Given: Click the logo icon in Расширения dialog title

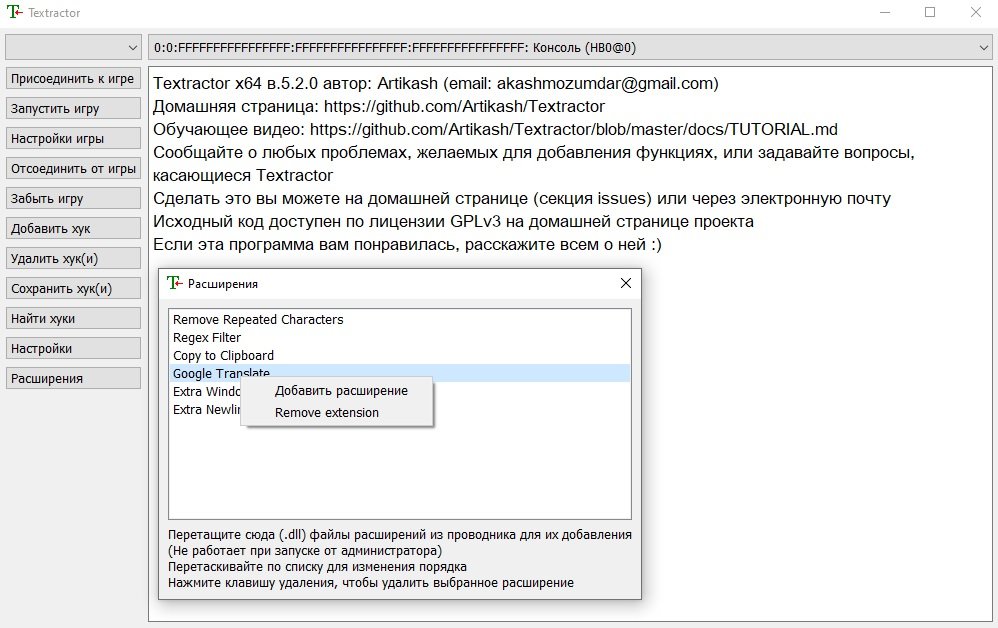Looking at the screenshot, I should 174,283.
